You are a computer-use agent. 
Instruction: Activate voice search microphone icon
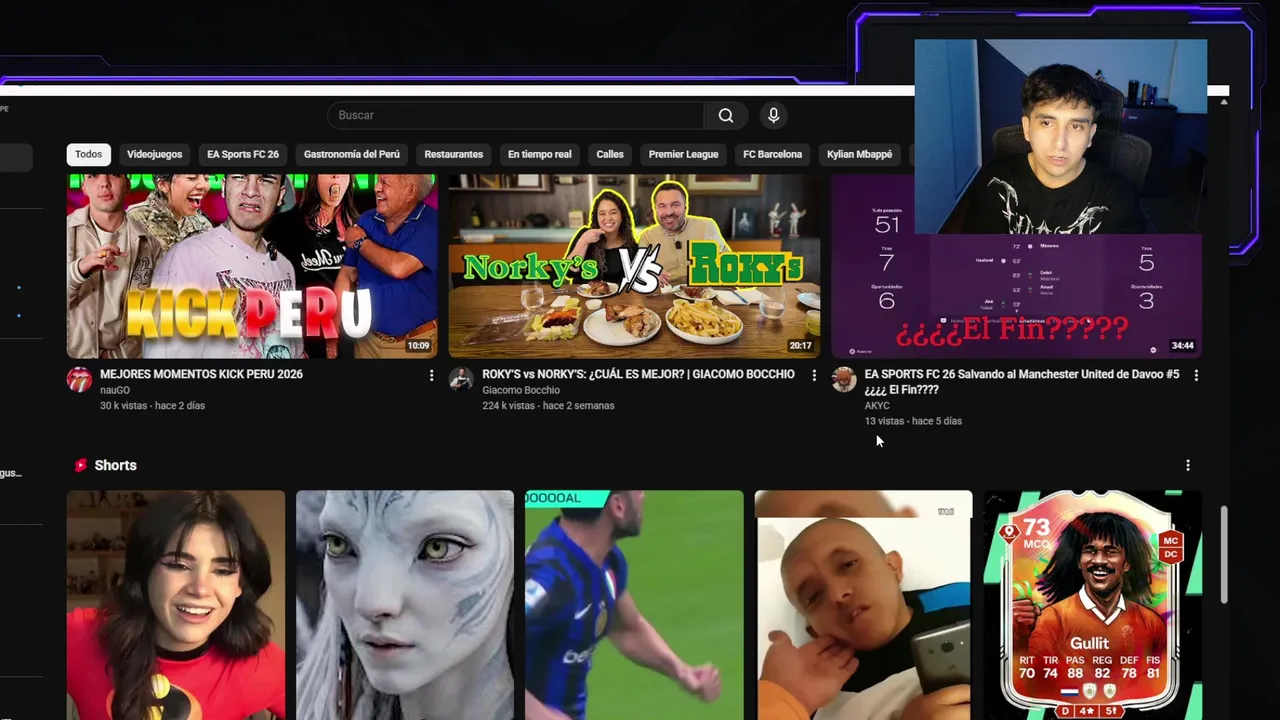[x=773, y=115]
